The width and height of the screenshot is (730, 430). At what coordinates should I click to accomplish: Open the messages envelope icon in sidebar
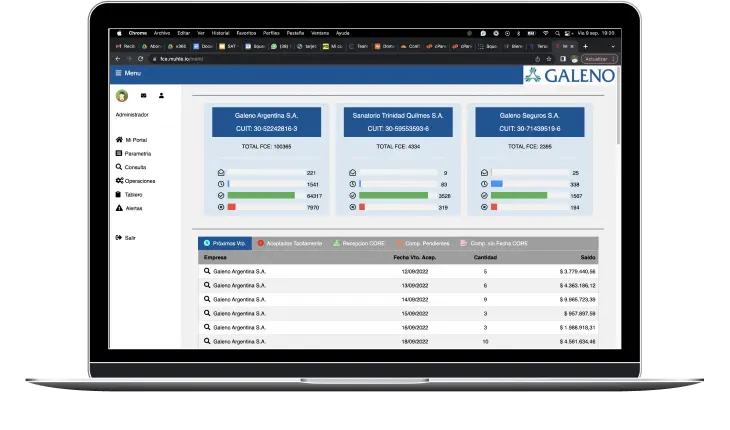[x=143, y=95]
